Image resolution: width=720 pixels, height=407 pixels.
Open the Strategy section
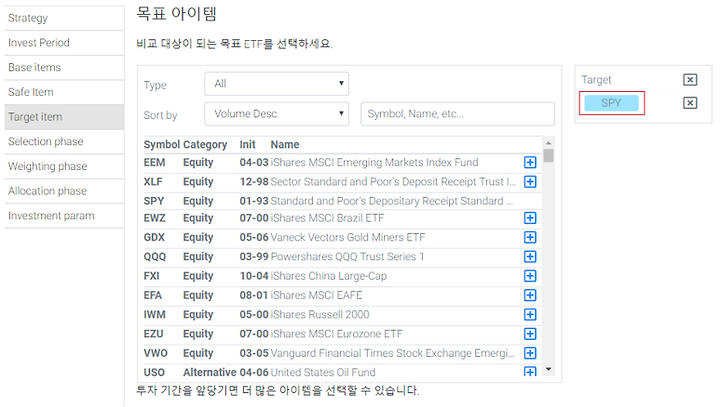[64, 18]
